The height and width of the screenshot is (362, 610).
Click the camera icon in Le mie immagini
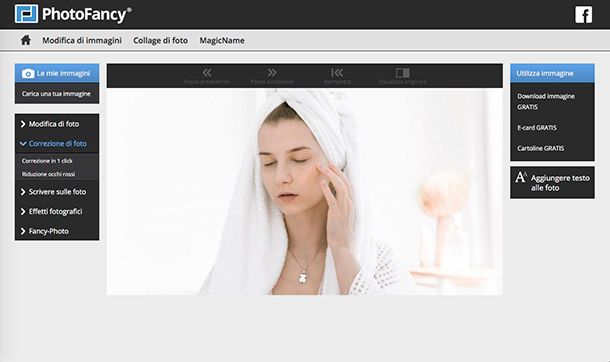click(28, 73)
